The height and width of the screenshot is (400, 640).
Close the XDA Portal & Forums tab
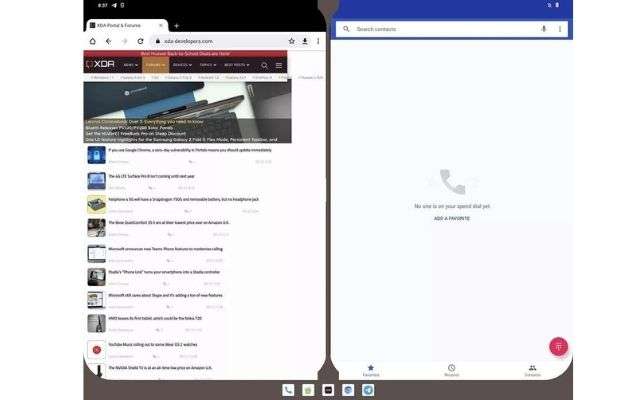[161, 25]
